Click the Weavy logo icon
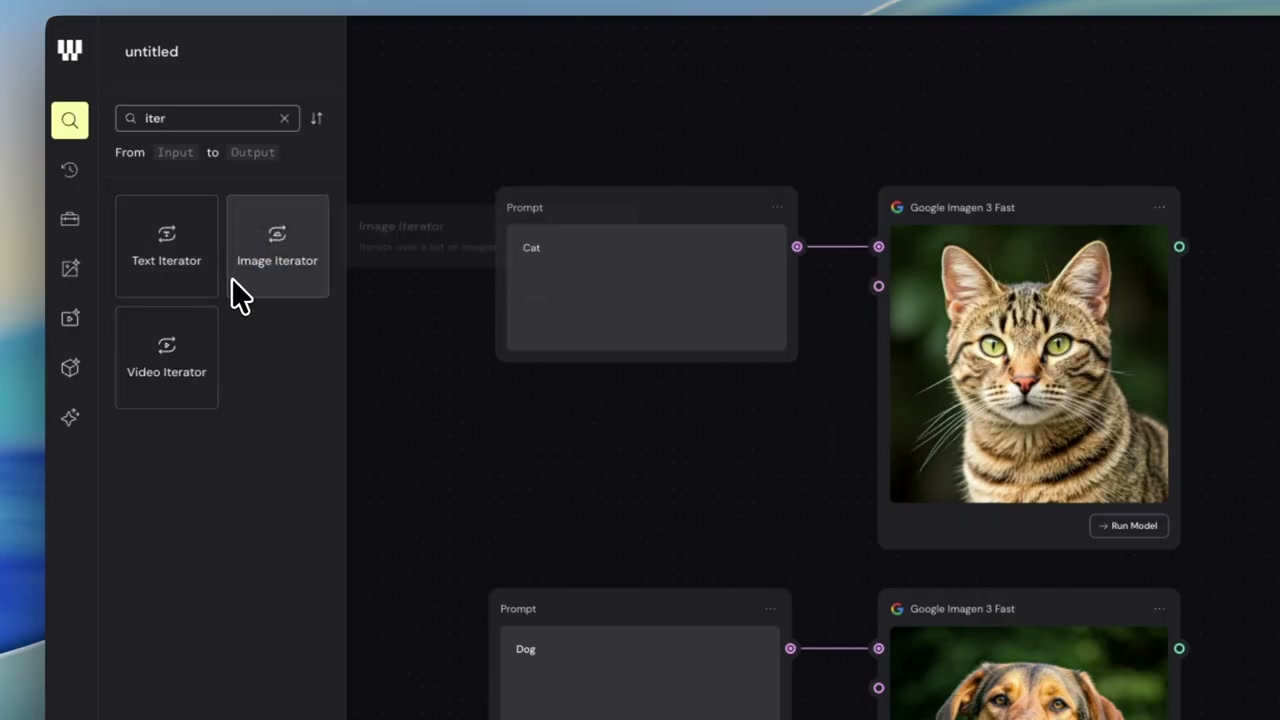This screenshot has height=720, width=1280. (70, 50)
